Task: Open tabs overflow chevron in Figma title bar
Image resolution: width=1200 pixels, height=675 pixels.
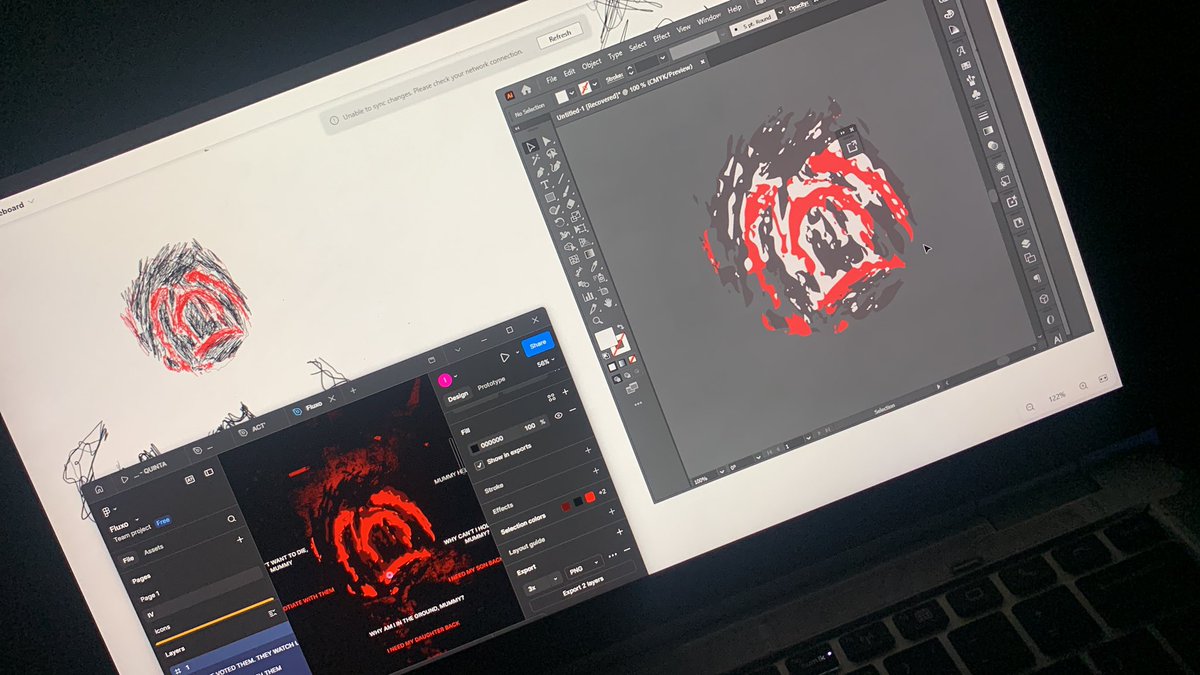Action: tap(458, 350)
